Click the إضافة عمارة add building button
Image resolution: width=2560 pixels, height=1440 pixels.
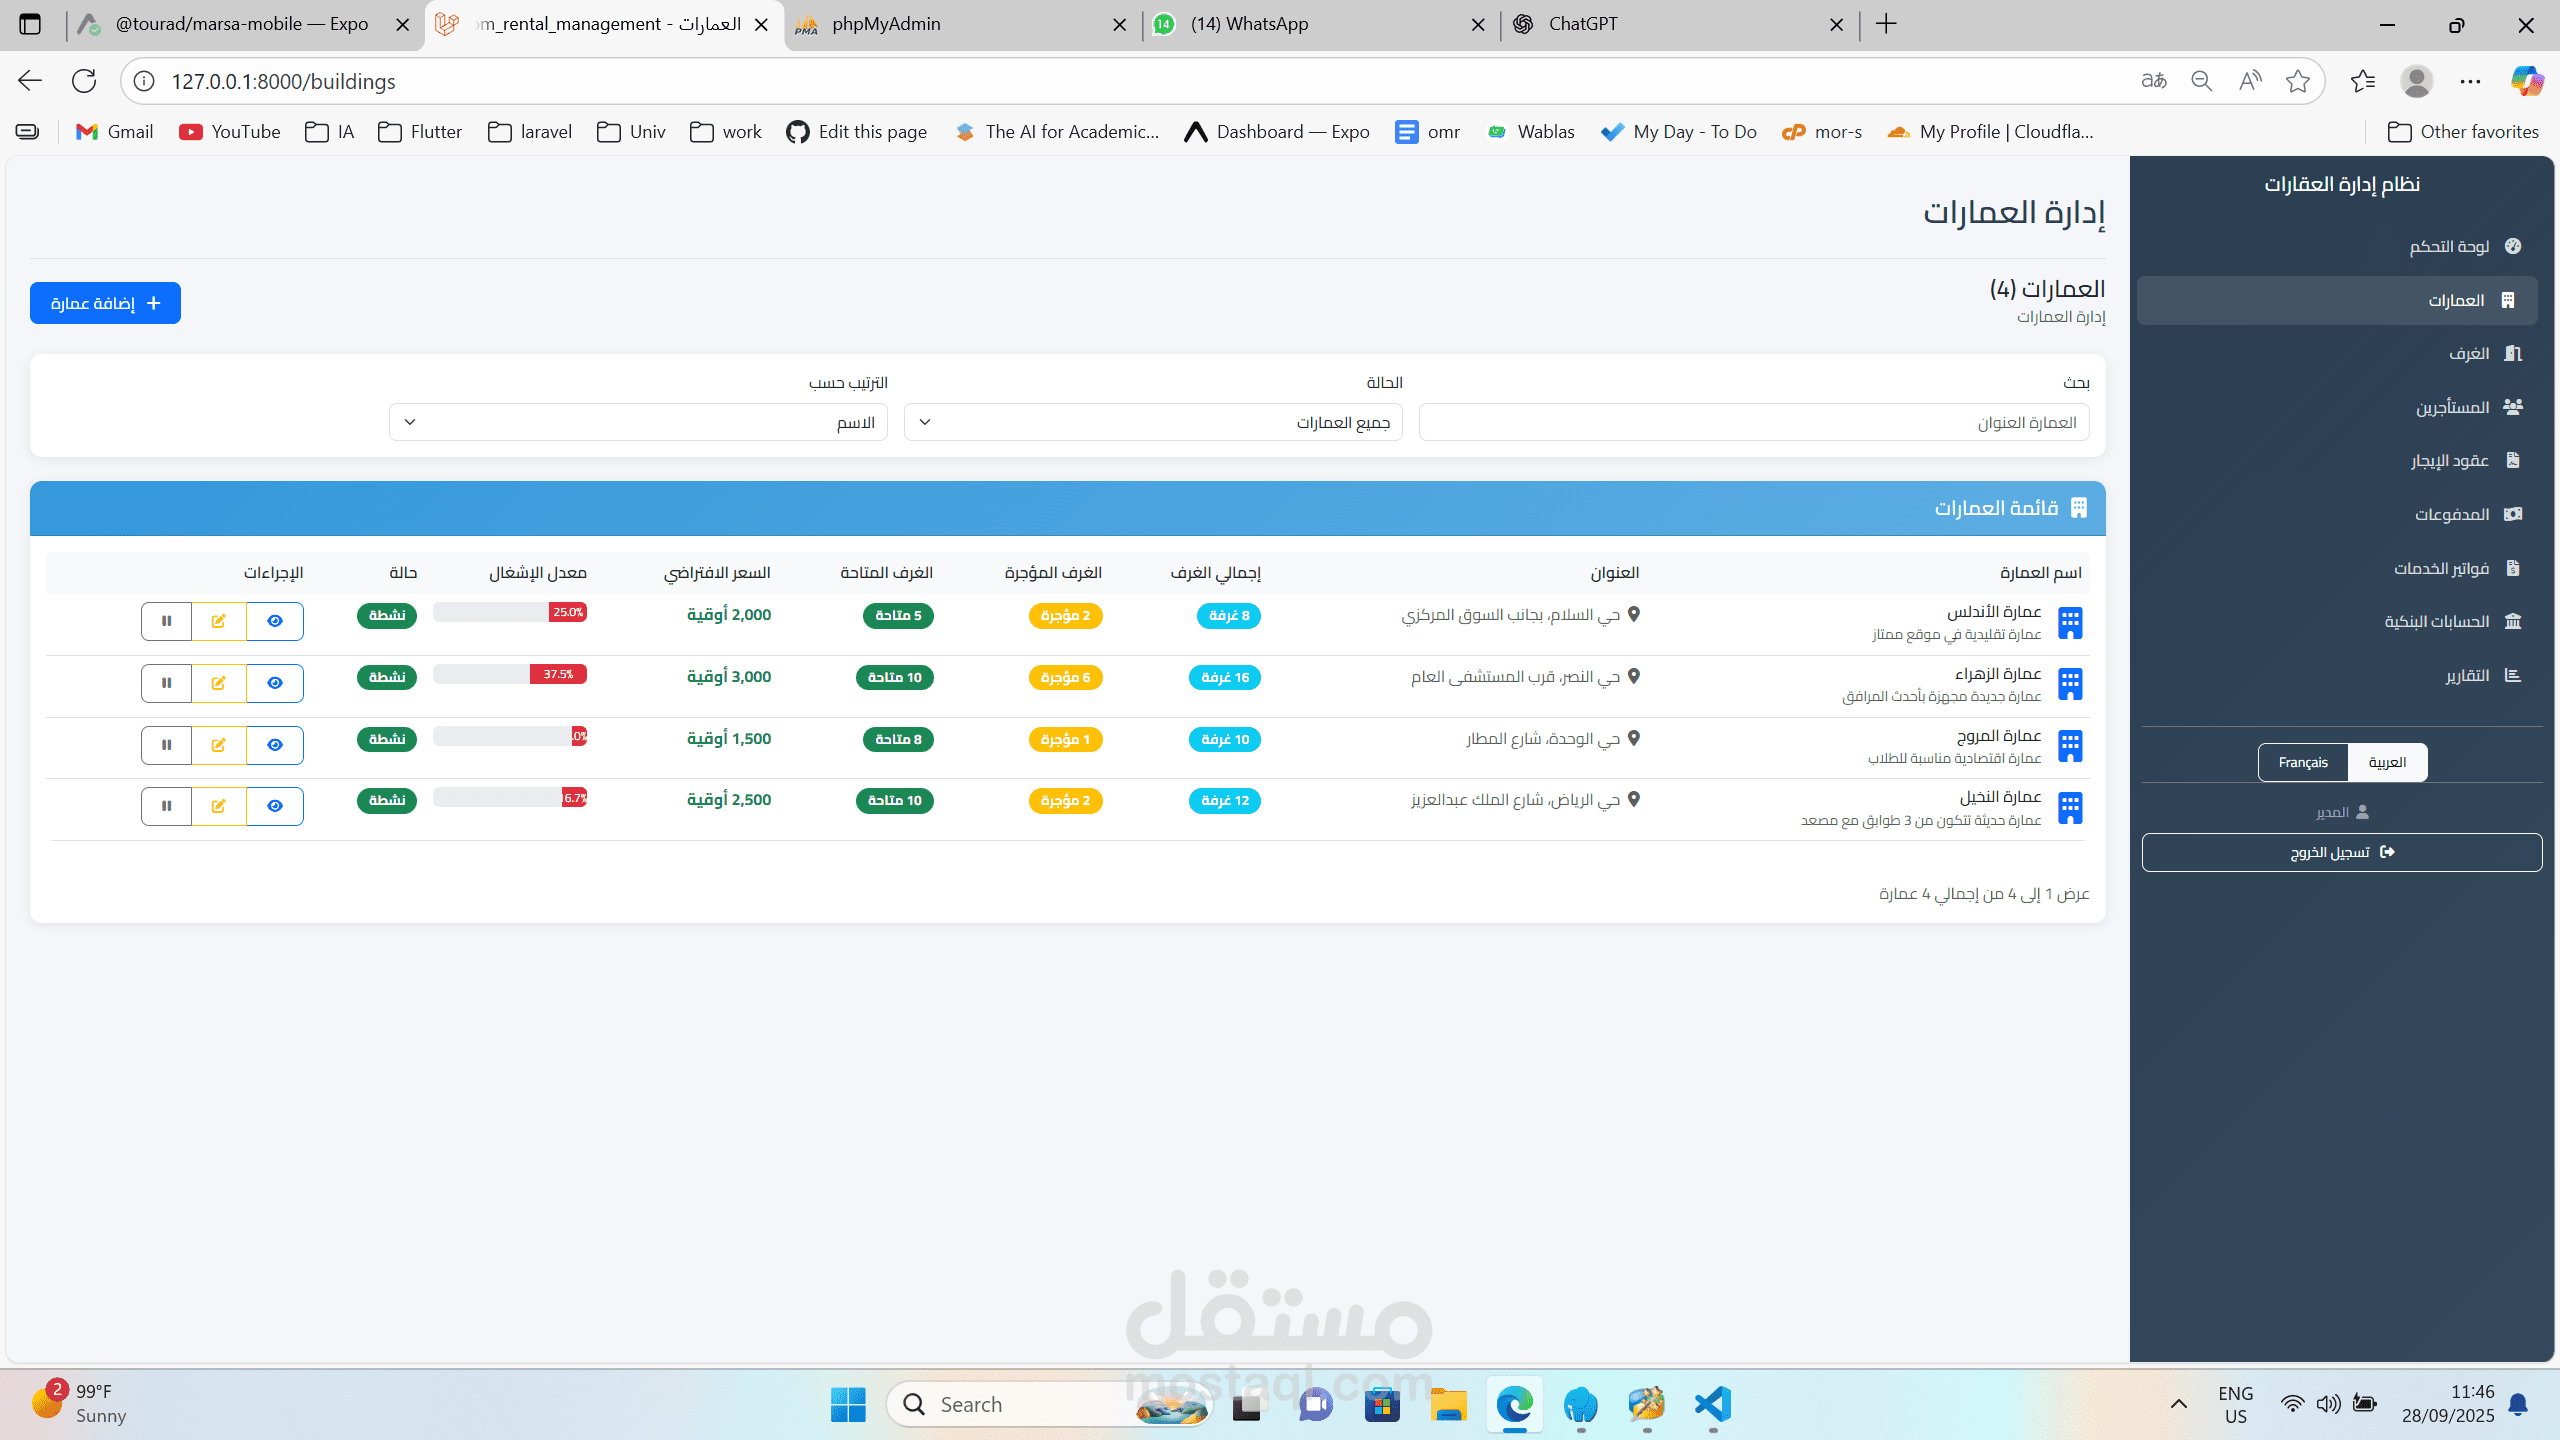(105, 303)
